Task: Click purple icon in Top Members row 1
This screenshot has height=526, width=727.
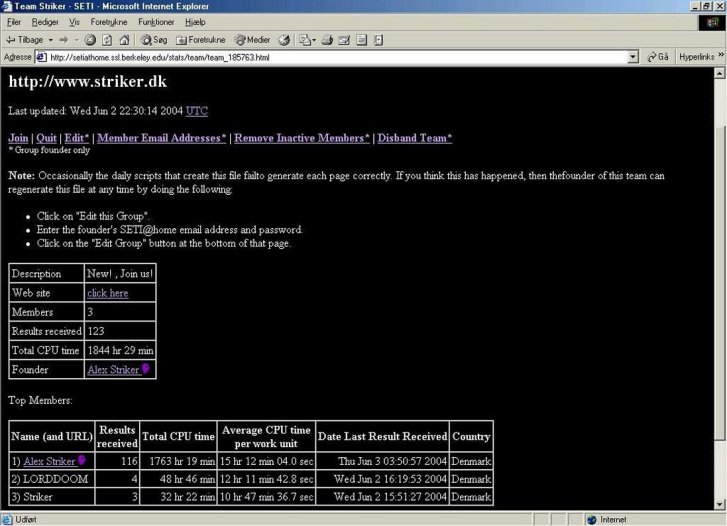Action: [x=82, y=460]
